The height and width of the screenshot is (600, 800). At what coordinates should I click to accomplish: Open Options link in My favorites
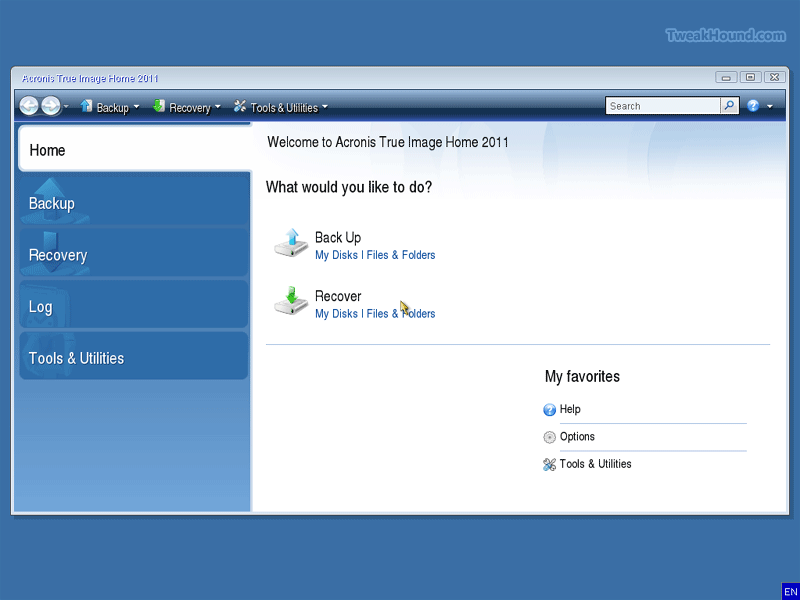coord(577,437)
